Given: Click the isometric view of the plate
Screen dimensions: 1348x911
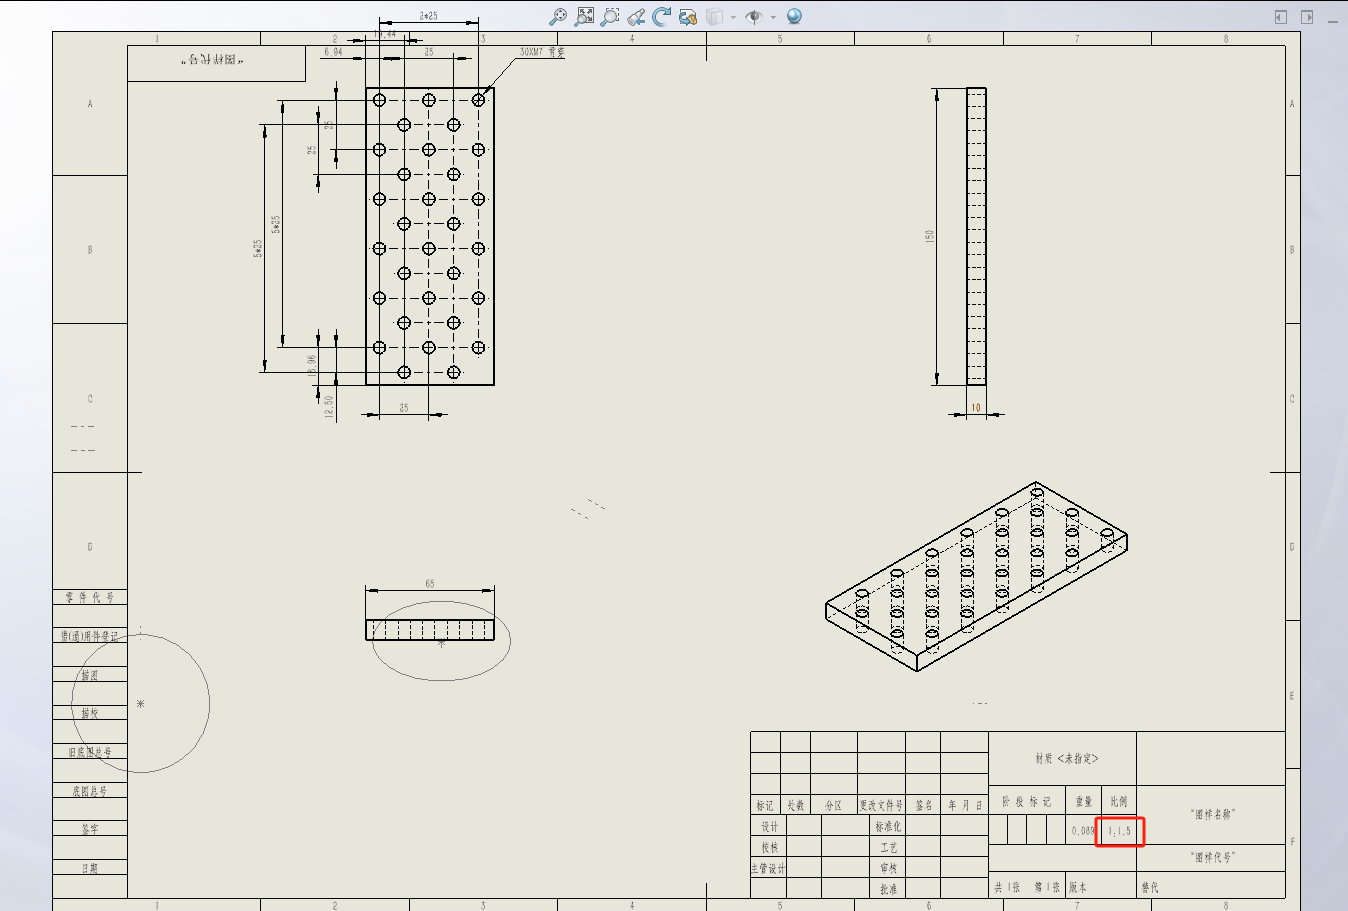Looking at the screenshot, I should coord(975,575).
